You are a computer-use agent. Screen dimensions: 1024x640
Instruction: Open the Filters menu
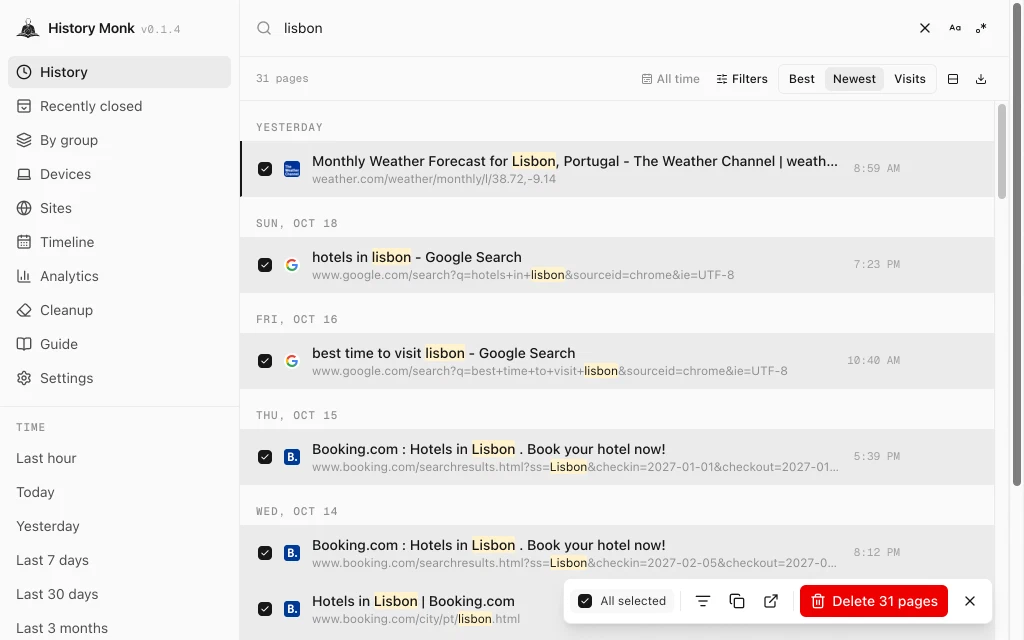point(742,79)
